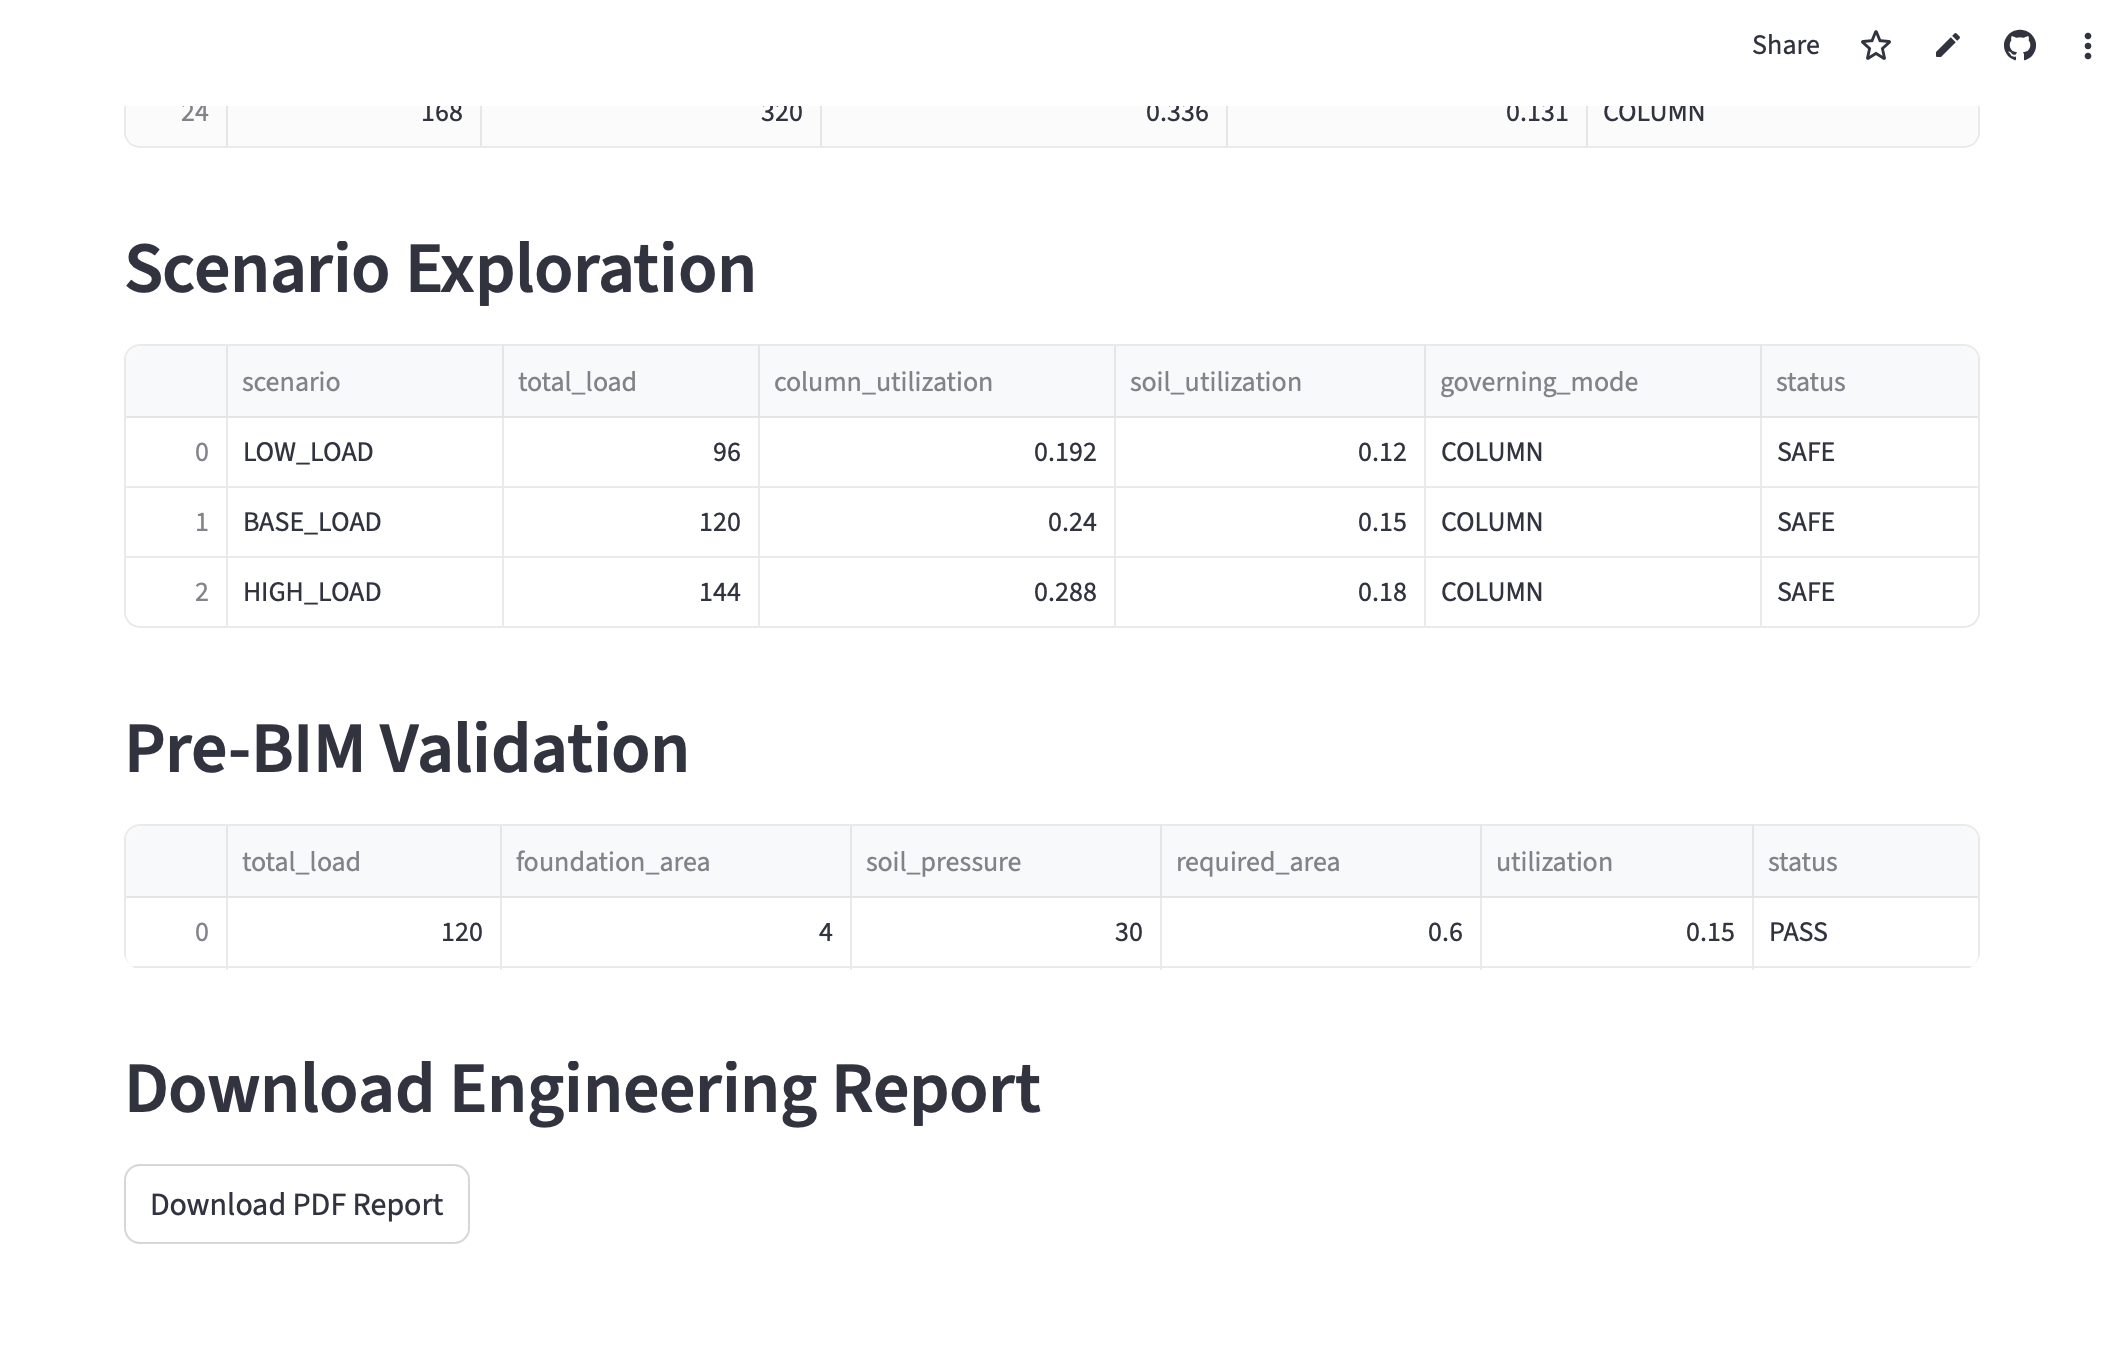Select the LOW_LOAD scenario cell
Image resolution: width=2128 pixels, height=1370 pixels.
pos(364,452)
